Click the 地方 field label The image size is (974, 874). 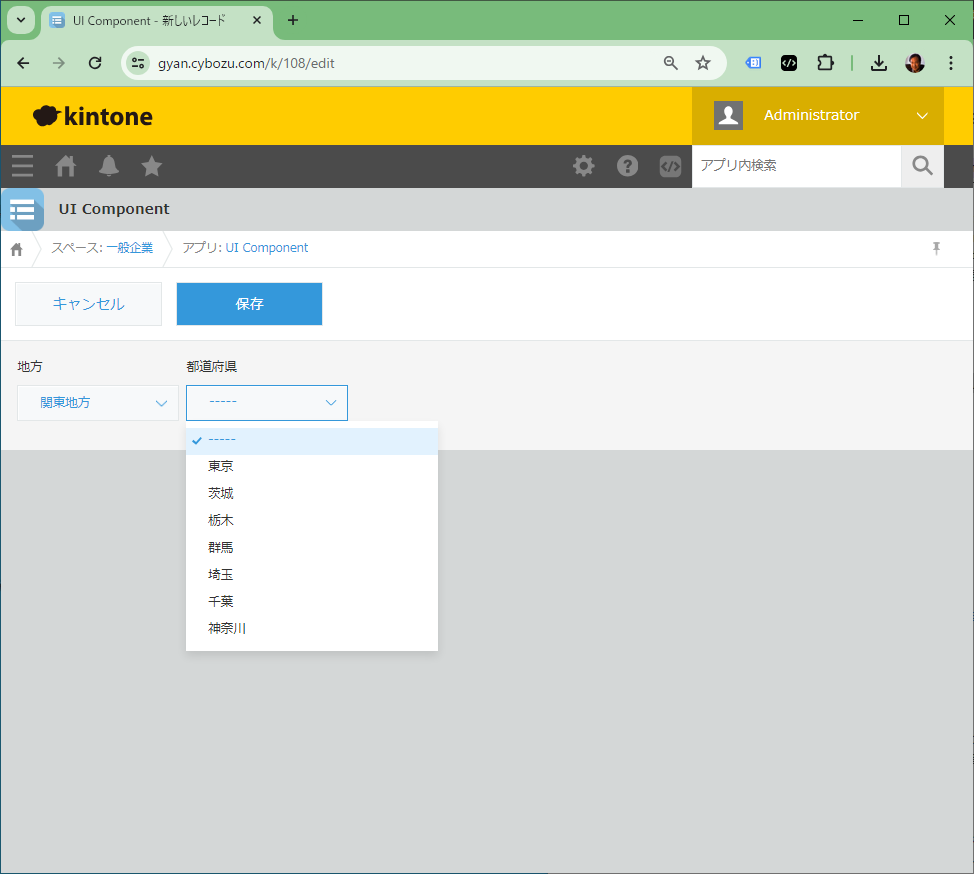(x=30, y=366)
